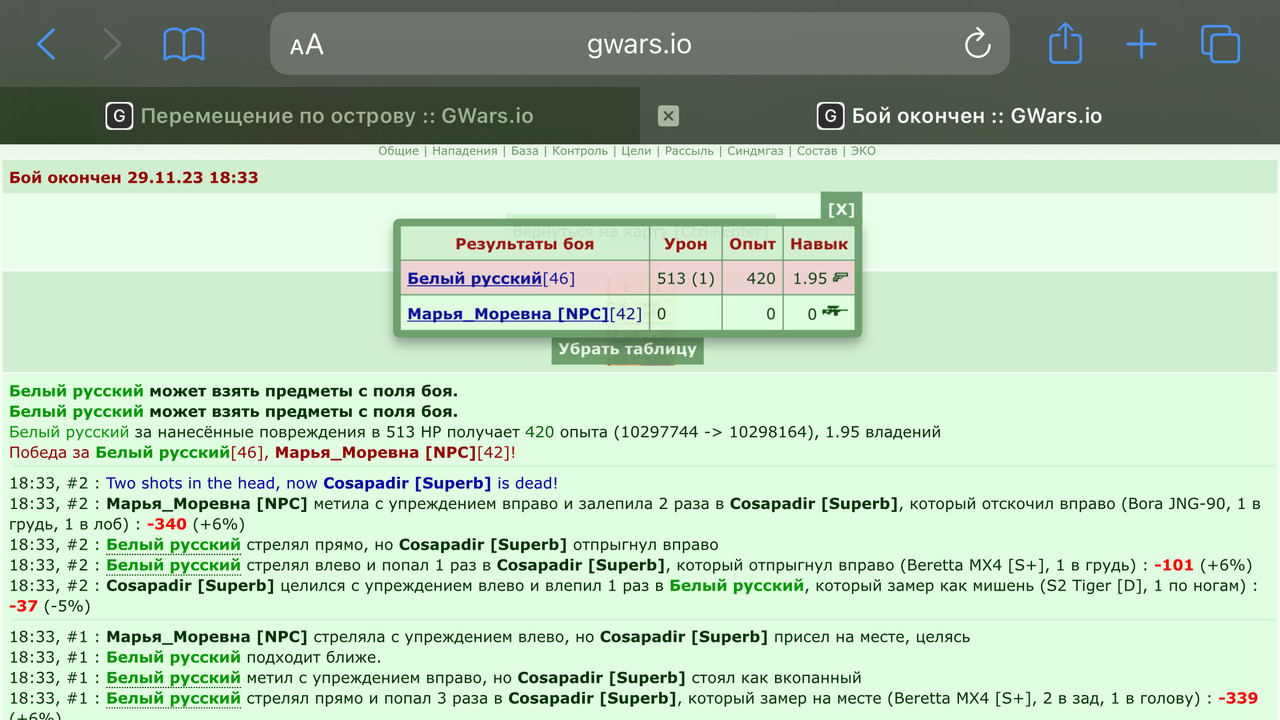The height and width of the screenshot is (720, 1280).
Task: Click the Опыт column header
Action: (x=753, y=244)
